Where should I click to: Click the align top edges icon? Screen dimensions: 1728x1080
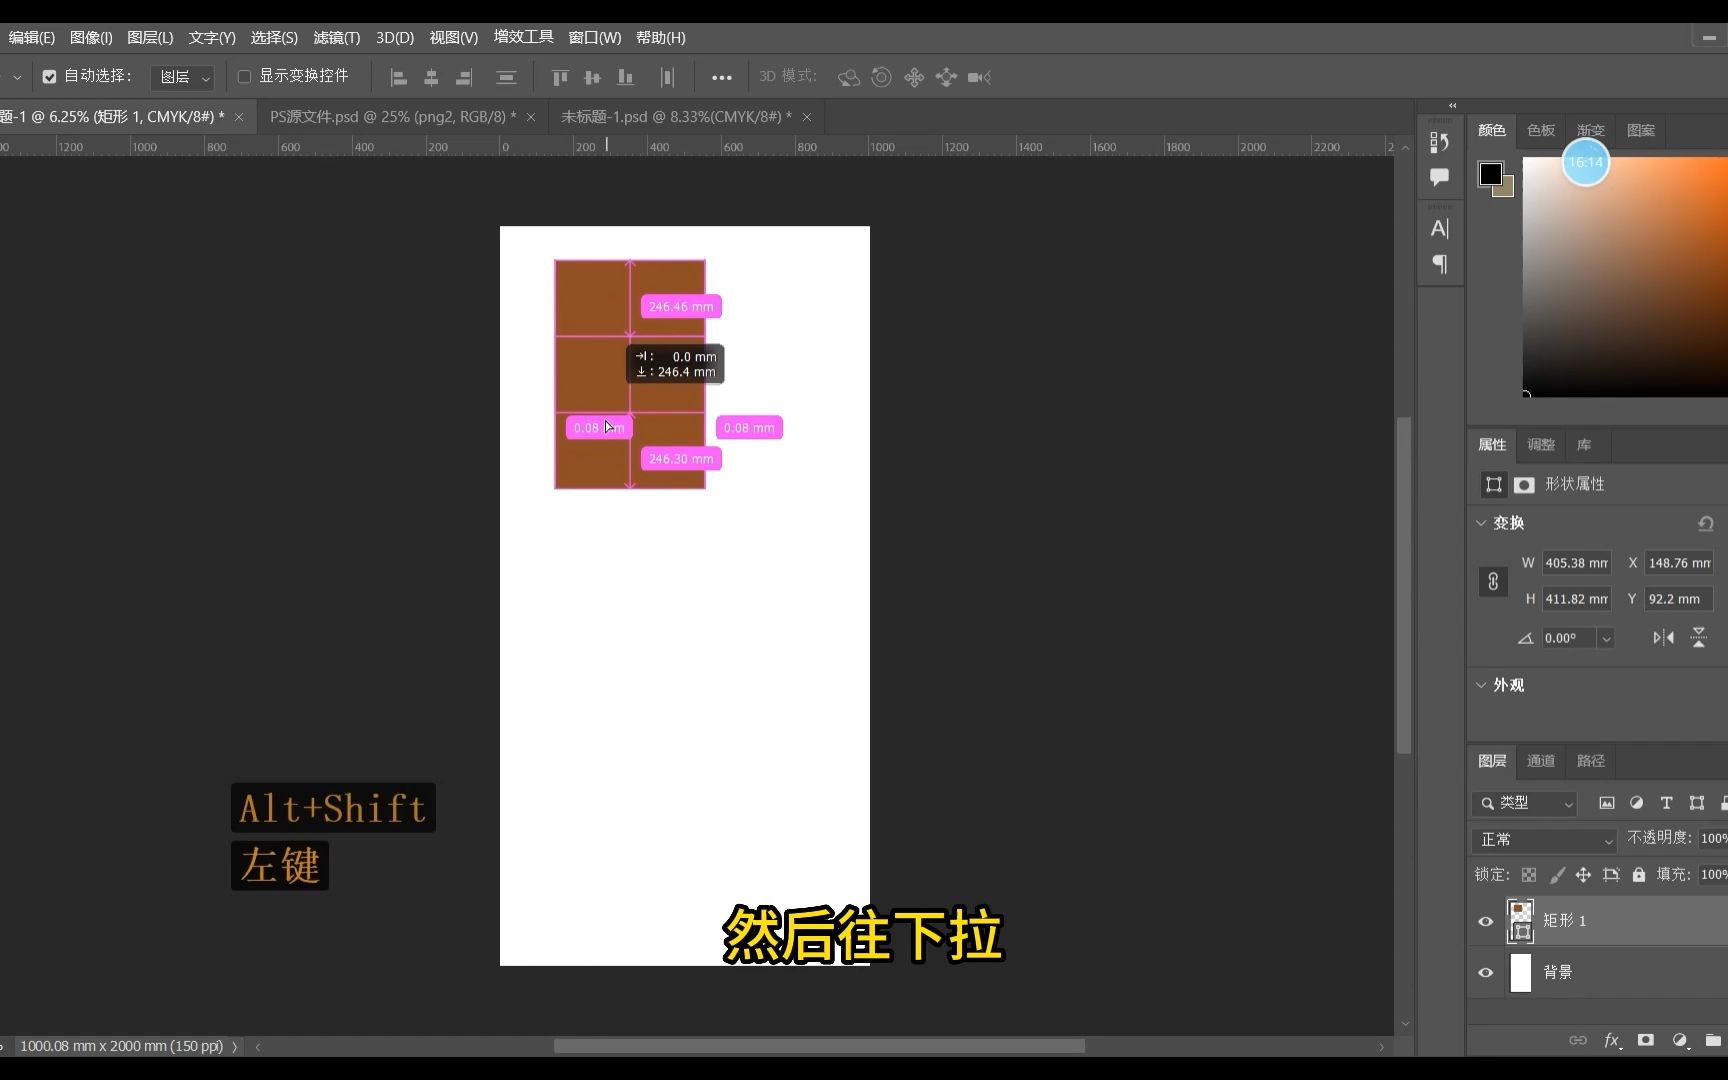tap(560, 77)
